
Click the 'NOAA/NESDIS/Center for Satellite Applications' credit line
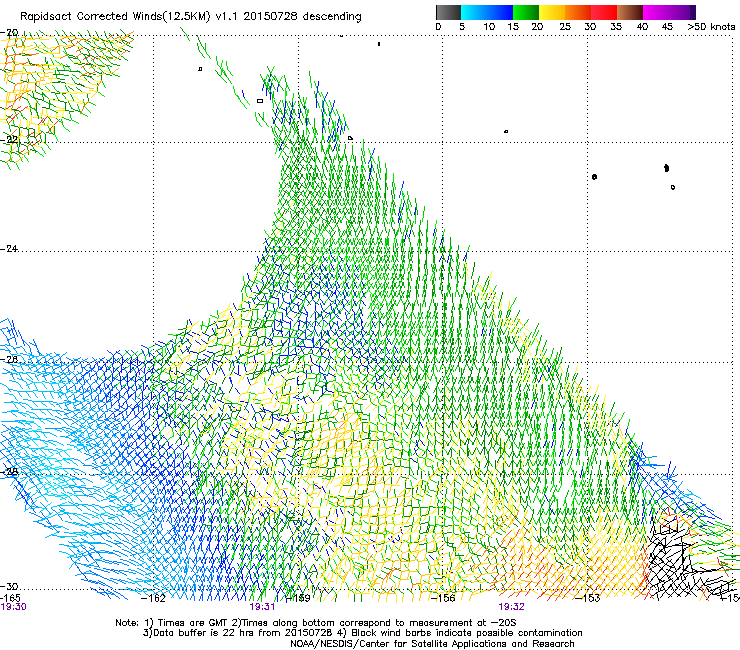(x=432, y=644)
